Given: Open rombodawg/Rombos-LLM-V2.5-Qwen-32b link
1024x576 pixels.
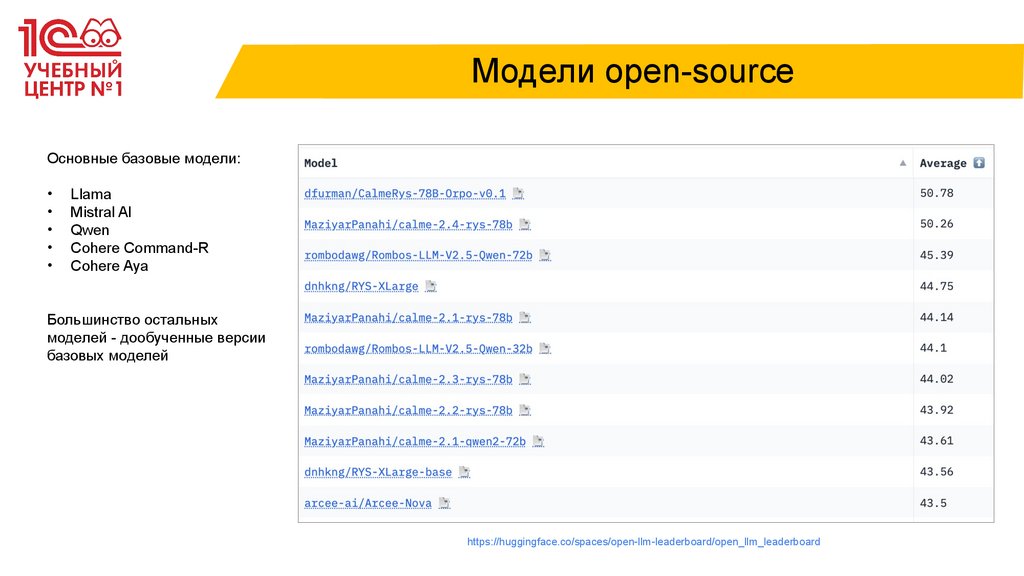Looking at the screenshot, I should click(x=418, y=348).
